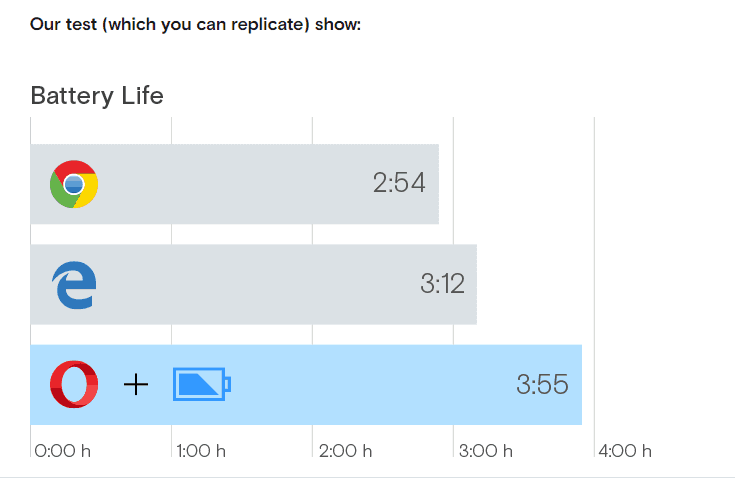The image size is (735, 490).
Task: Click the Battery Life chart title
Action: [x=97, y=96]
